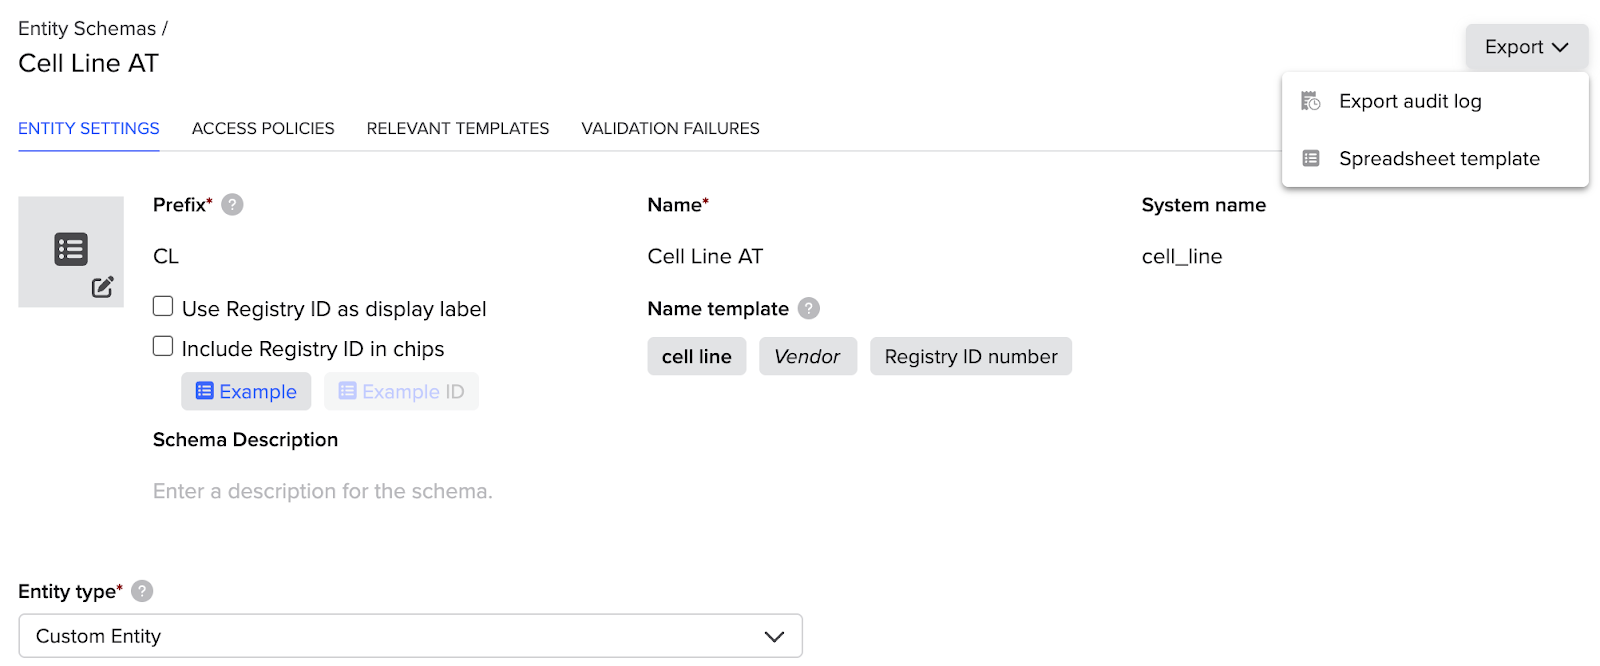Check Include Registry ID in chips
The height and width of the screenshot is (666, 1600).
[x=163, y=346]
